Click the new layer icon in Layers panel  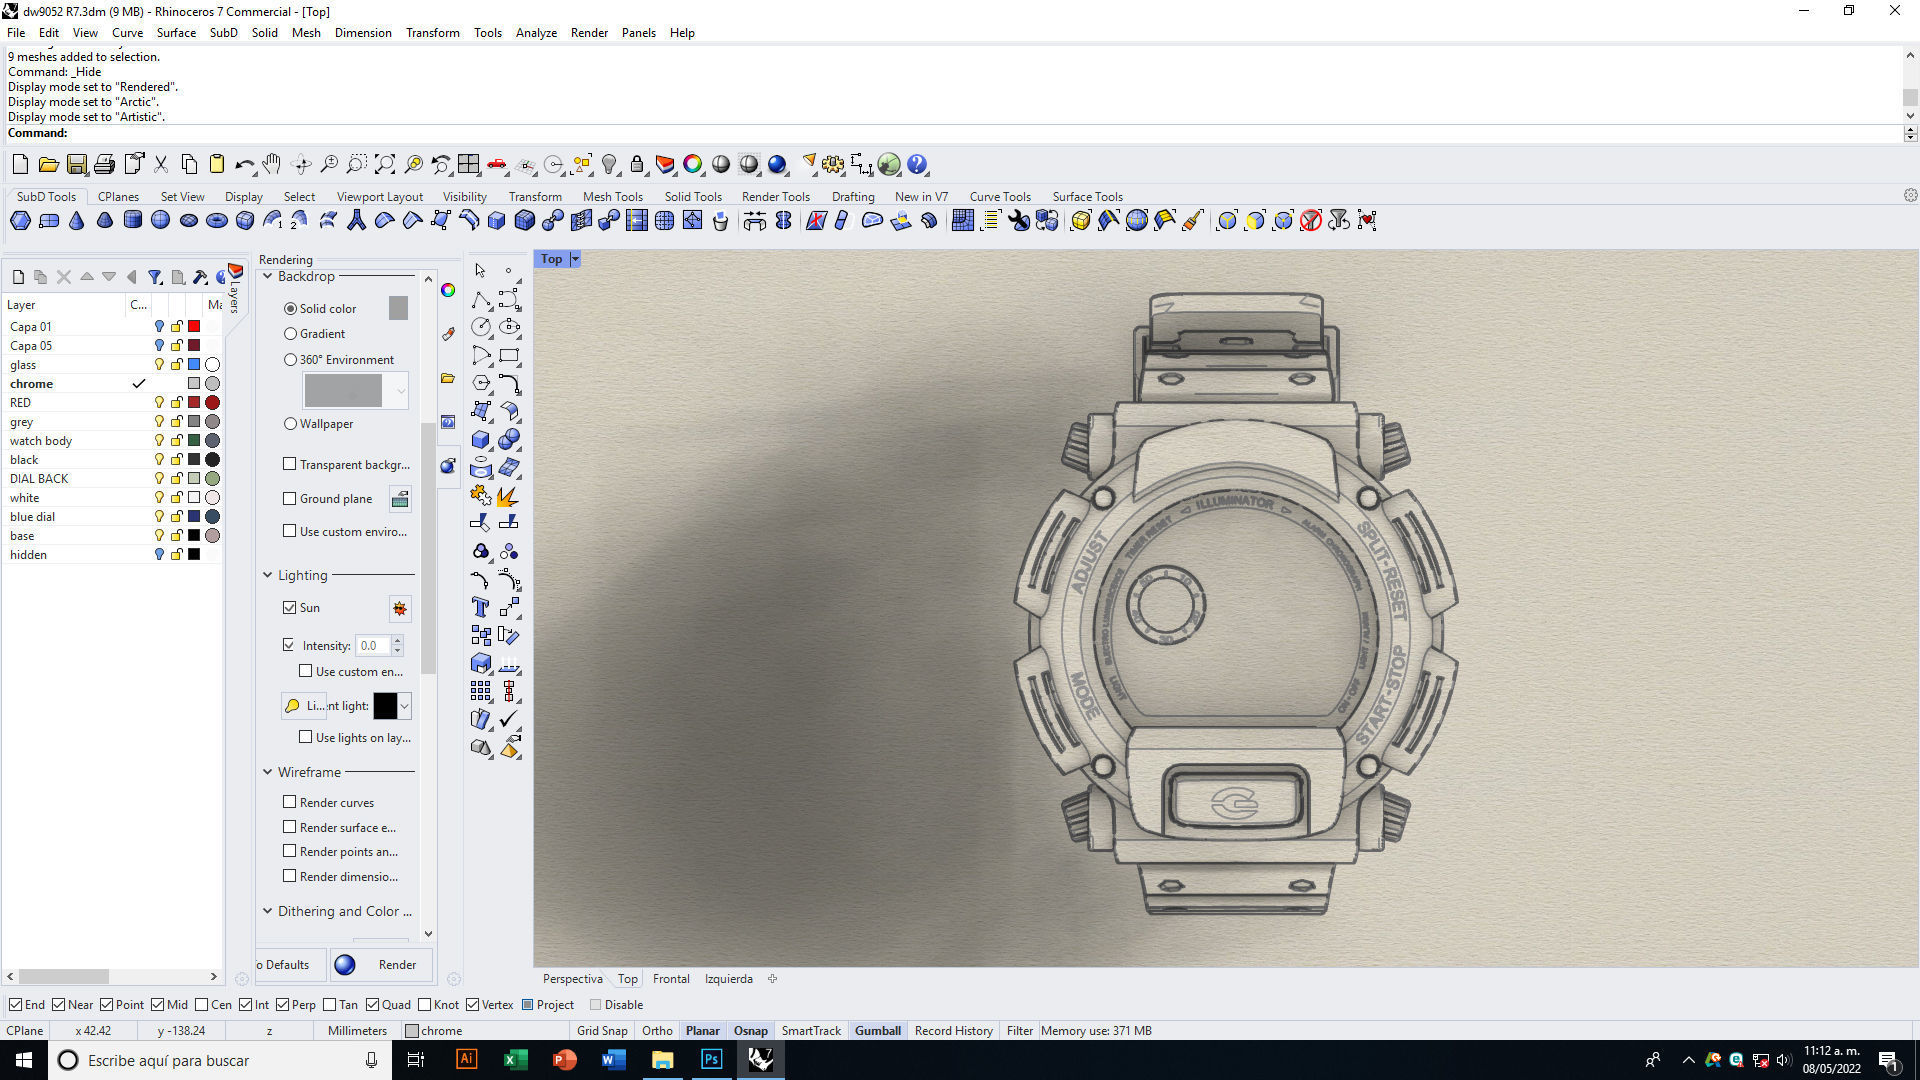pos(18,277)
